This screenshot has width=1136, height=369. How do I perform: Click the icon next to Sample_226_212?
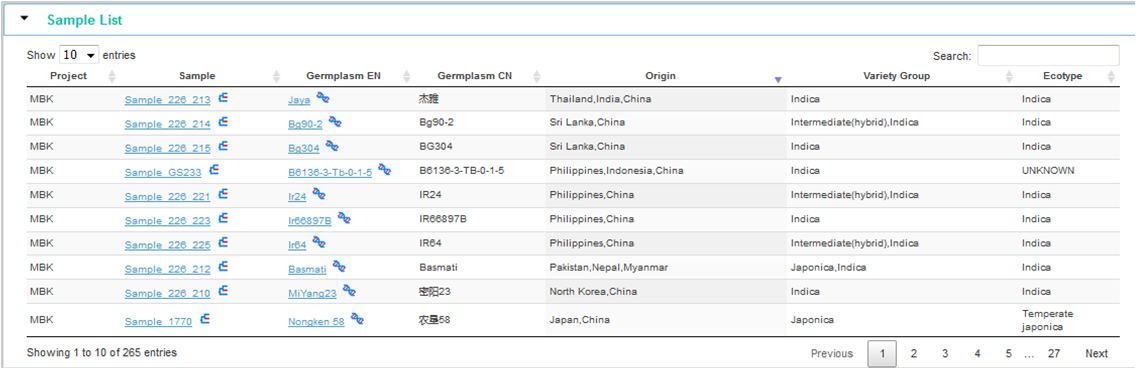(x=224, y=267)
